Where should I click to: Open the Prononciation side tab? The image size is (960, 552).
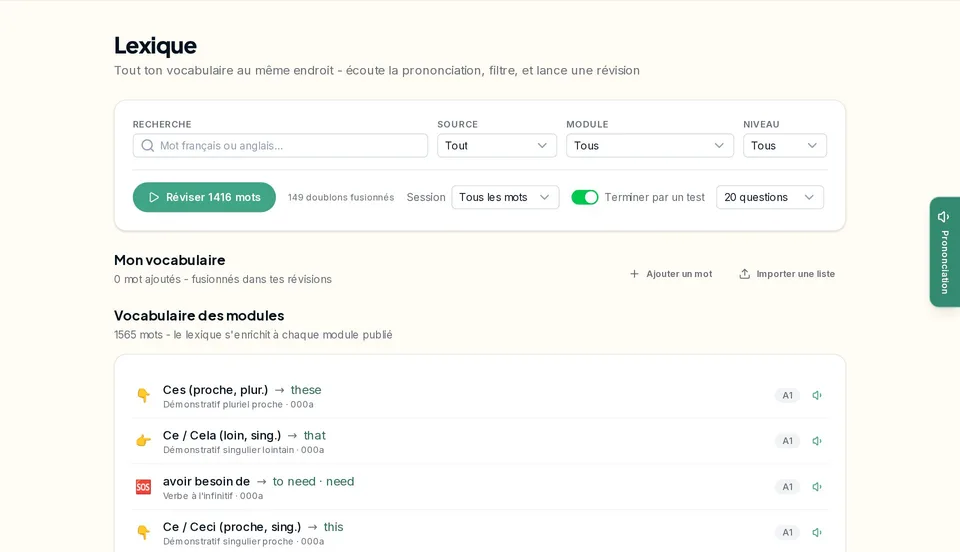pyautogui.click(x=945, y=252)
